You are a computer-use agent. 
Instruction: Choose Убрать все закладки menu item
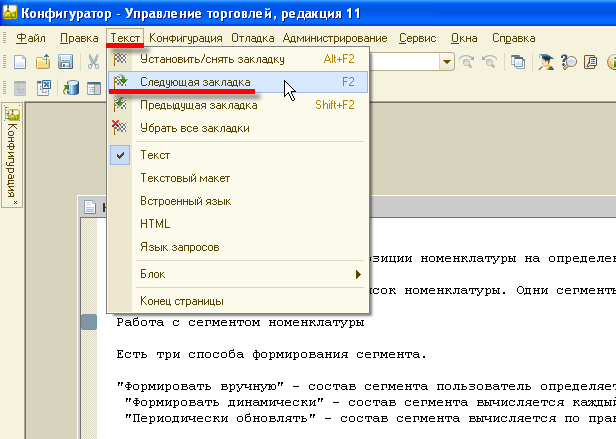click(238, 128)
